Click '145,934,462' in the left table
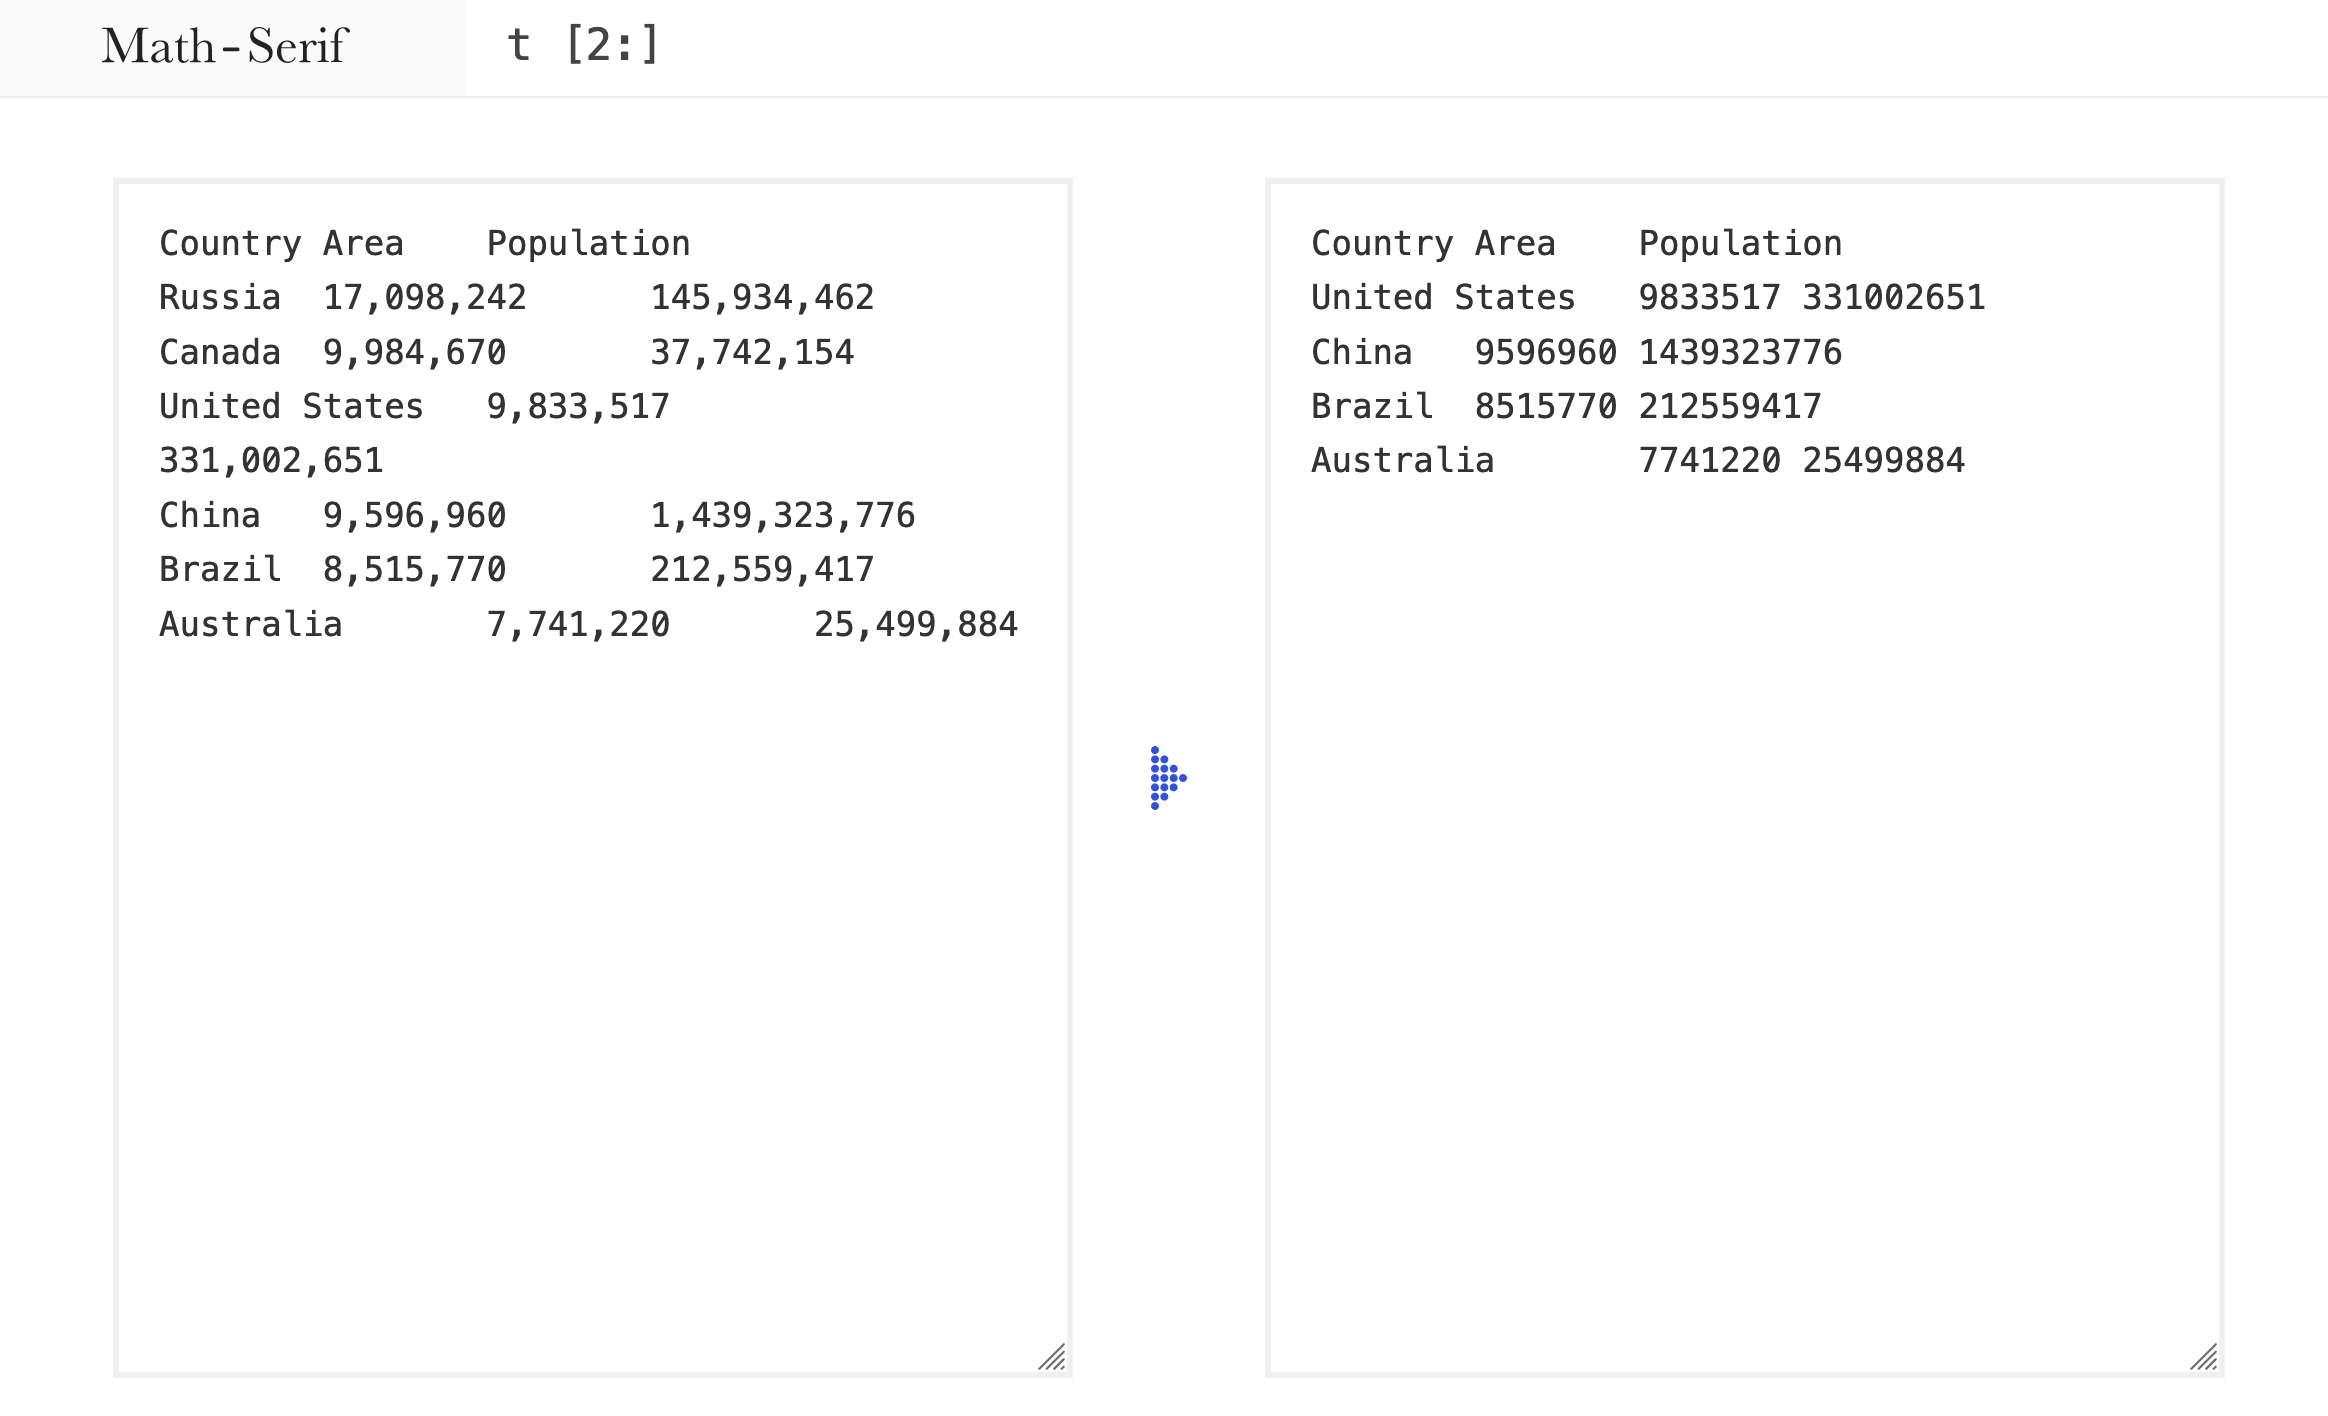The image size is (2328, 1416). pos(762,298)
